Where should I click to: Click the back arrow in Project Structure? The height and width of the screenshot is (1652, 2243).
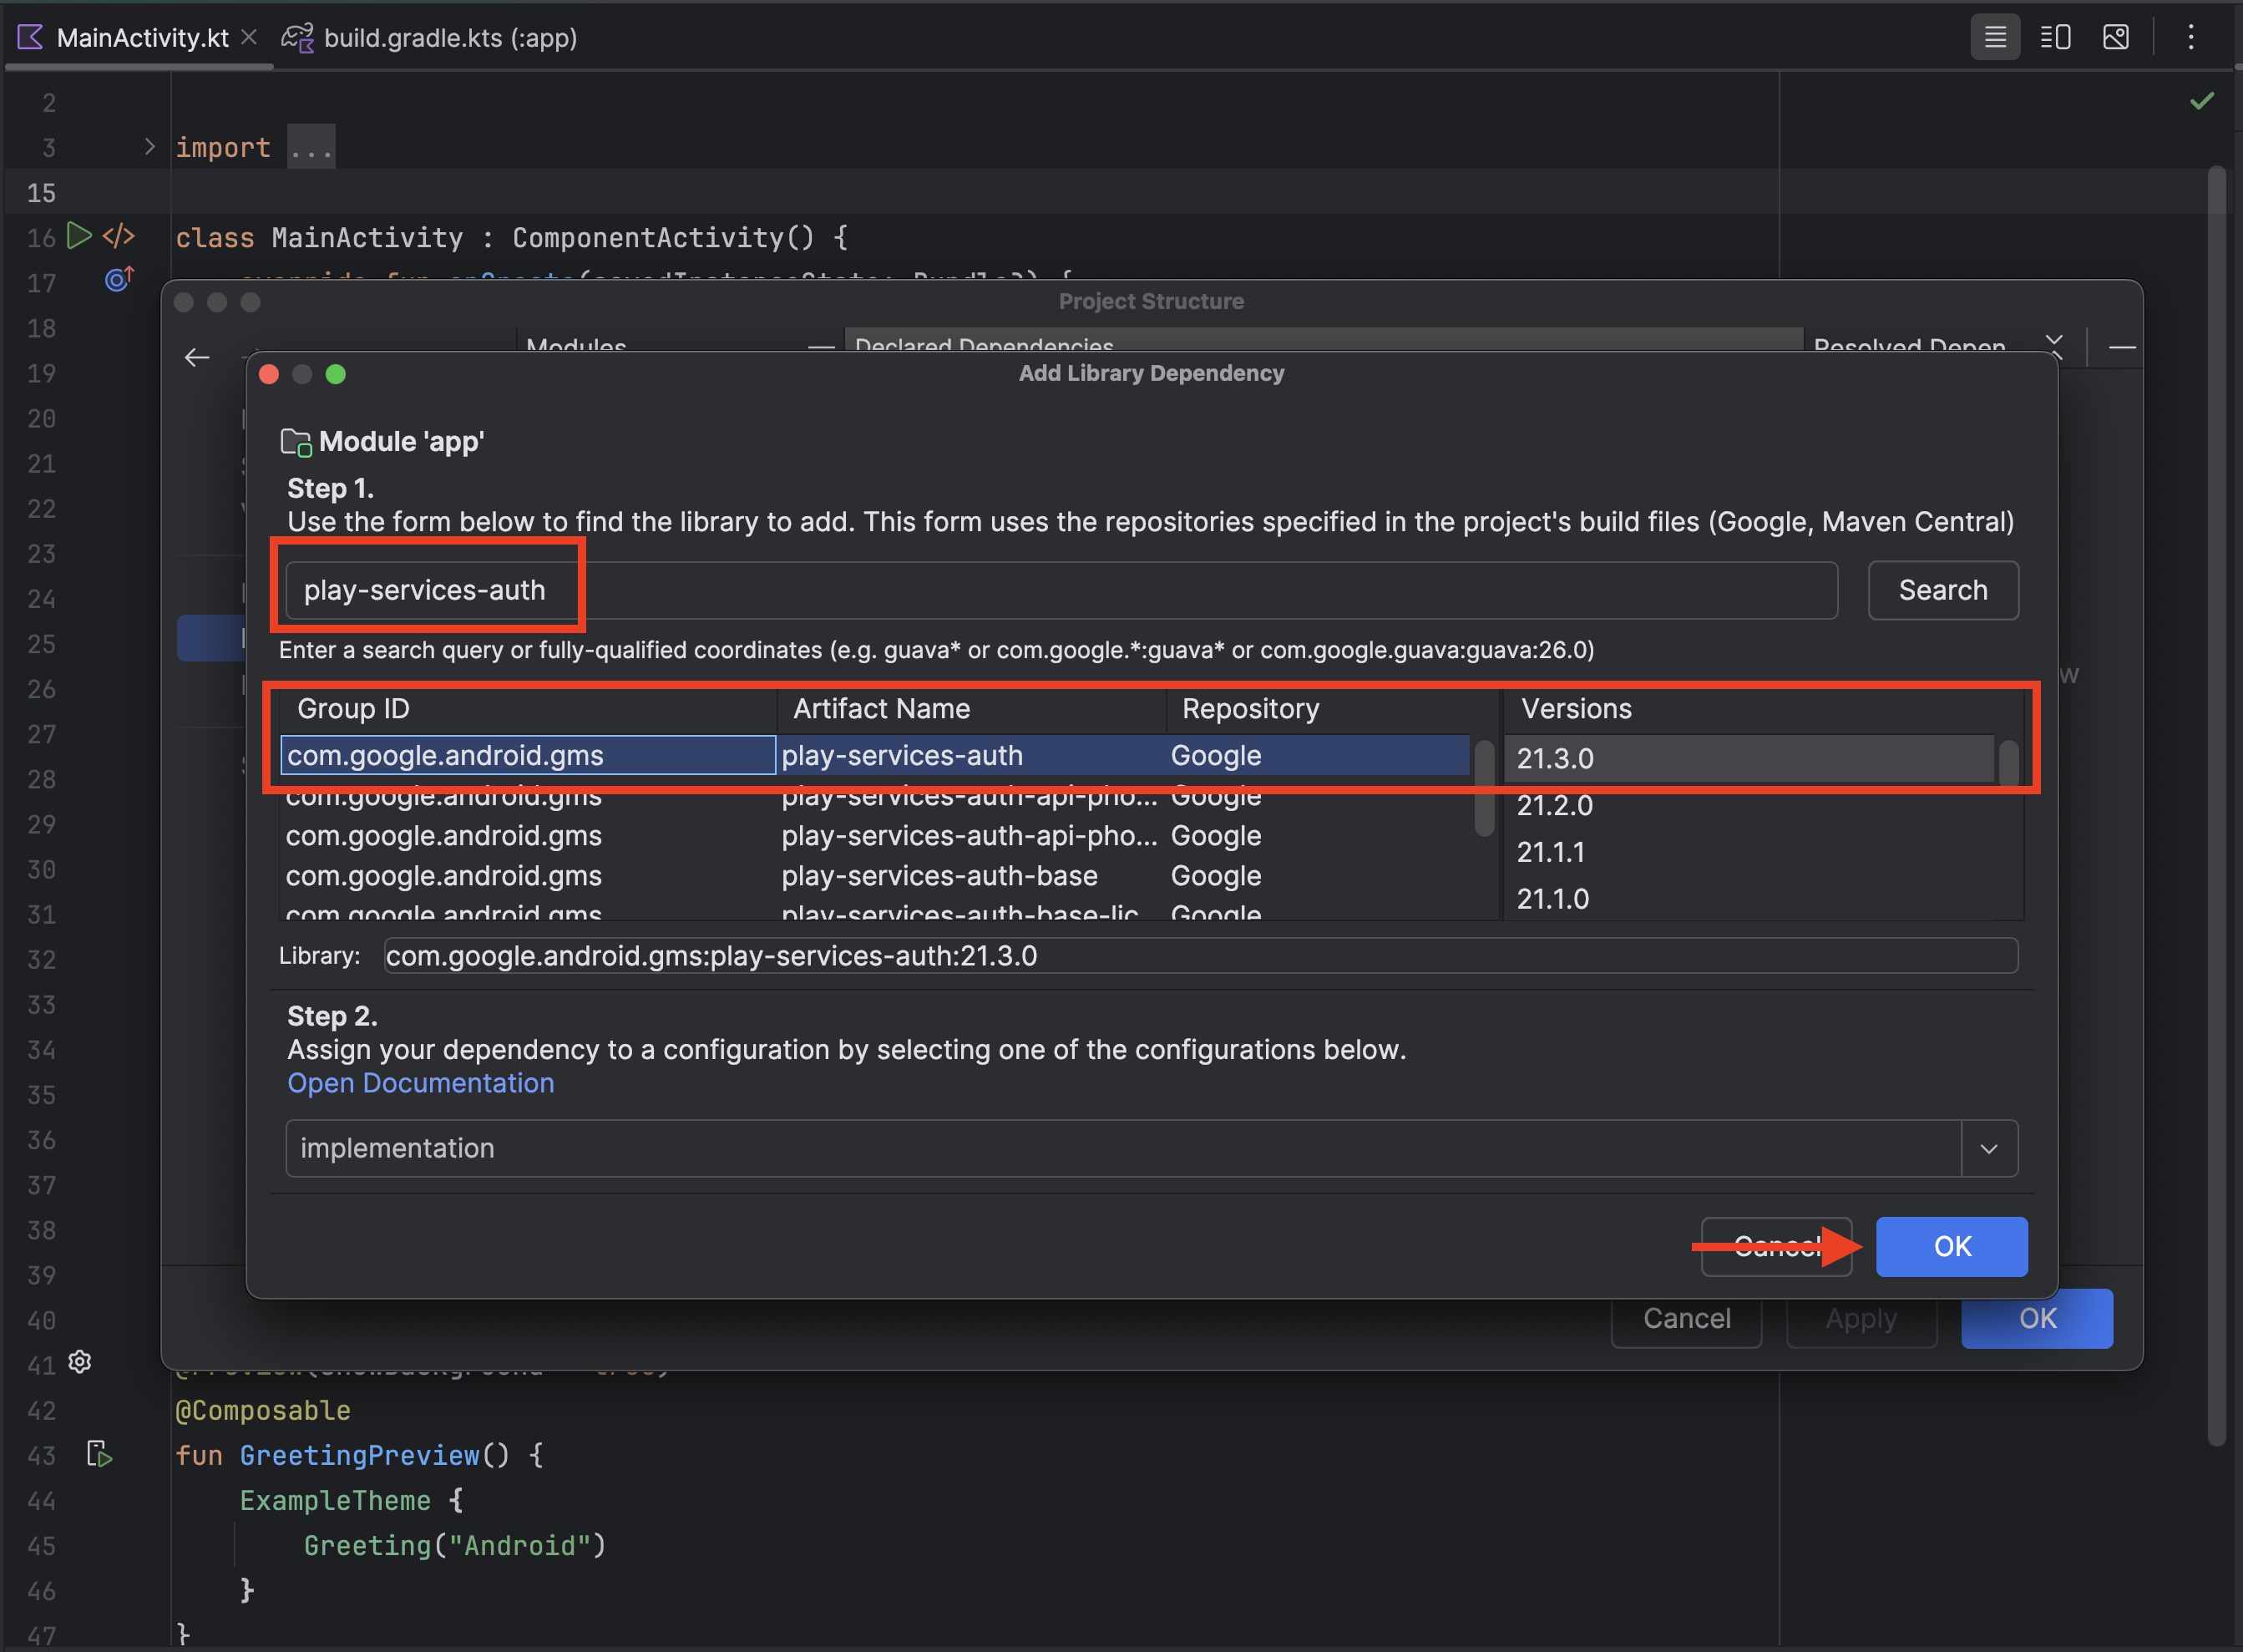(197, 357)
